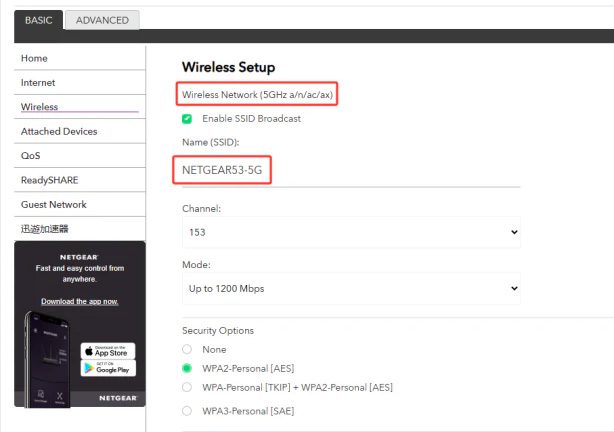Screen dimensions: 614x432
Task: Select WPA-Personal [TKIP] + WPA2-Personal [AES]
Action: point(187,387)
